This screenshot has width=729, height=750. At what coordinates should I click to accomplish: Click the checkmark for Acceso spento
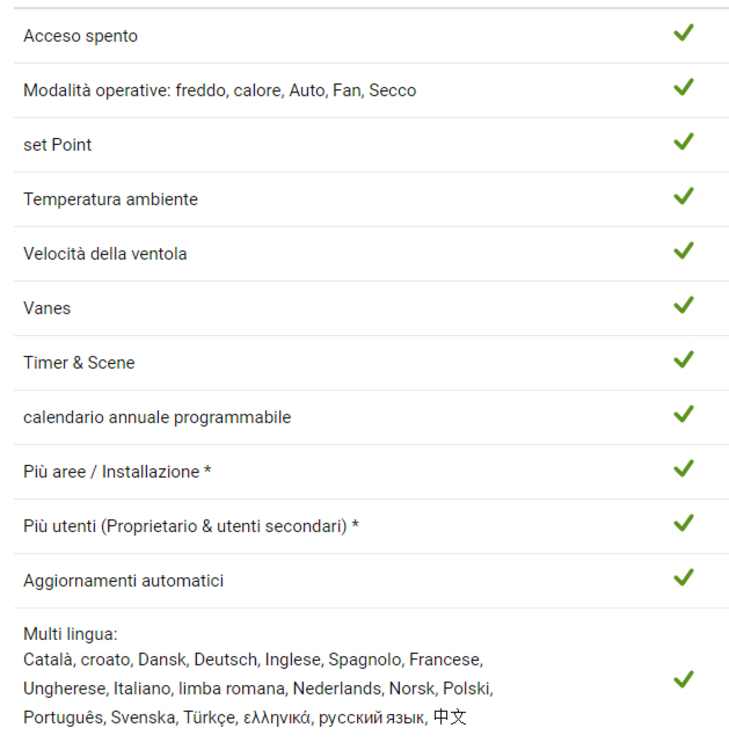pos(683,33)
